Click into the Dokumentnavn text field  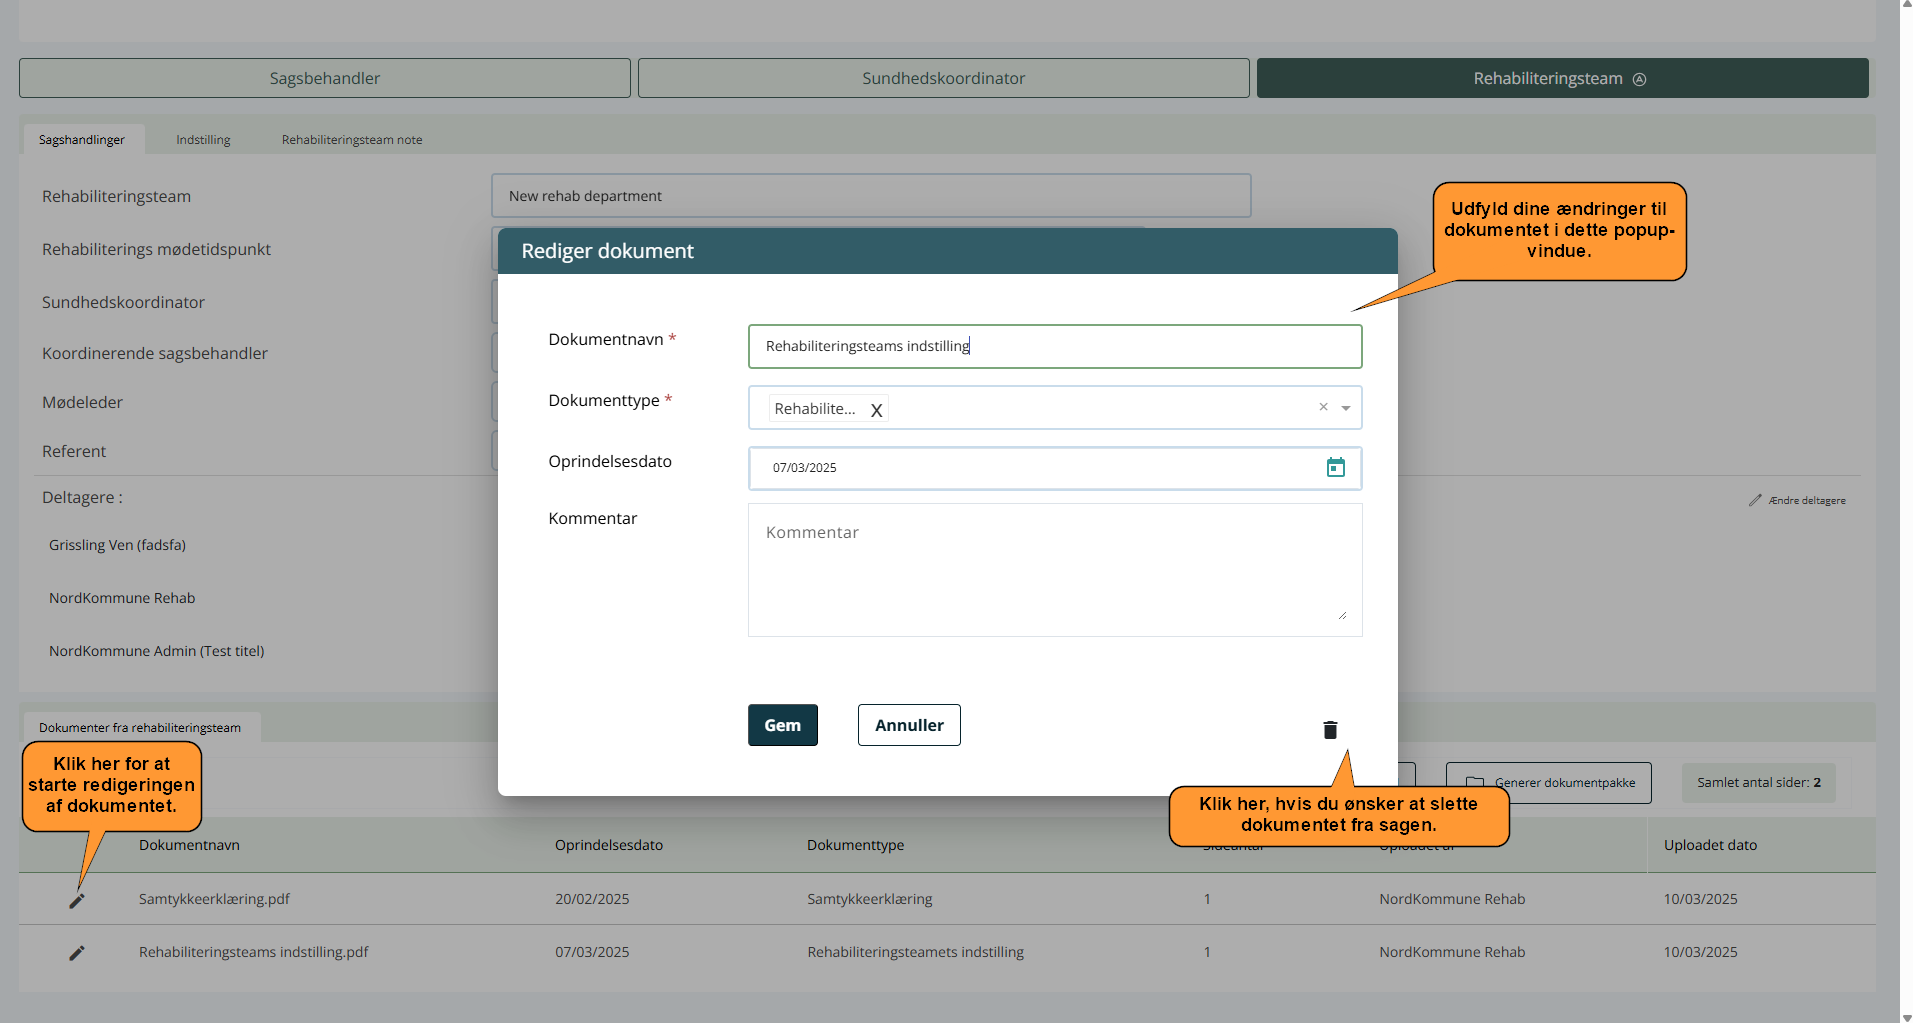point(1054,346)
